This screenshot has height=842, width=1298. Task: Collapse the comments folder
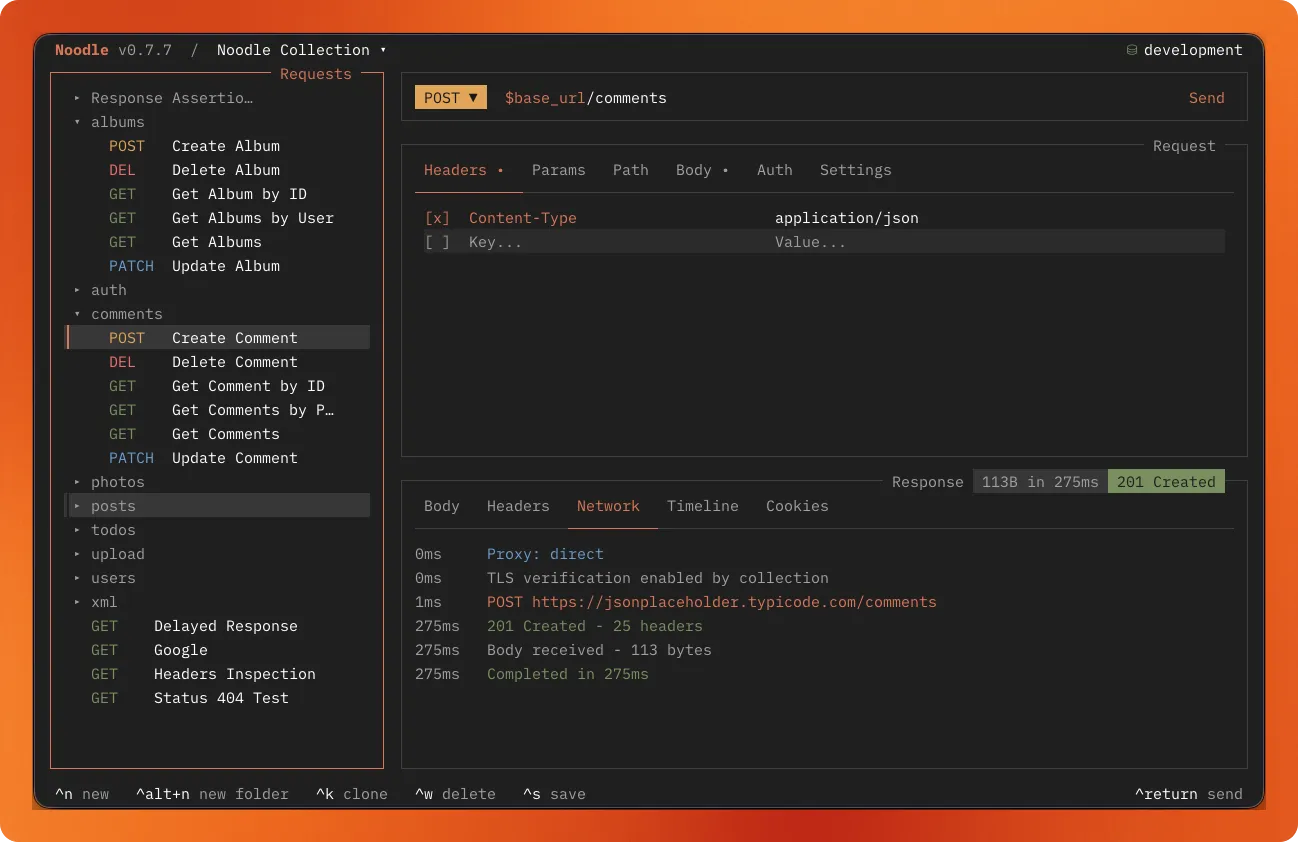pyautogui.click(x=118, y=314)
